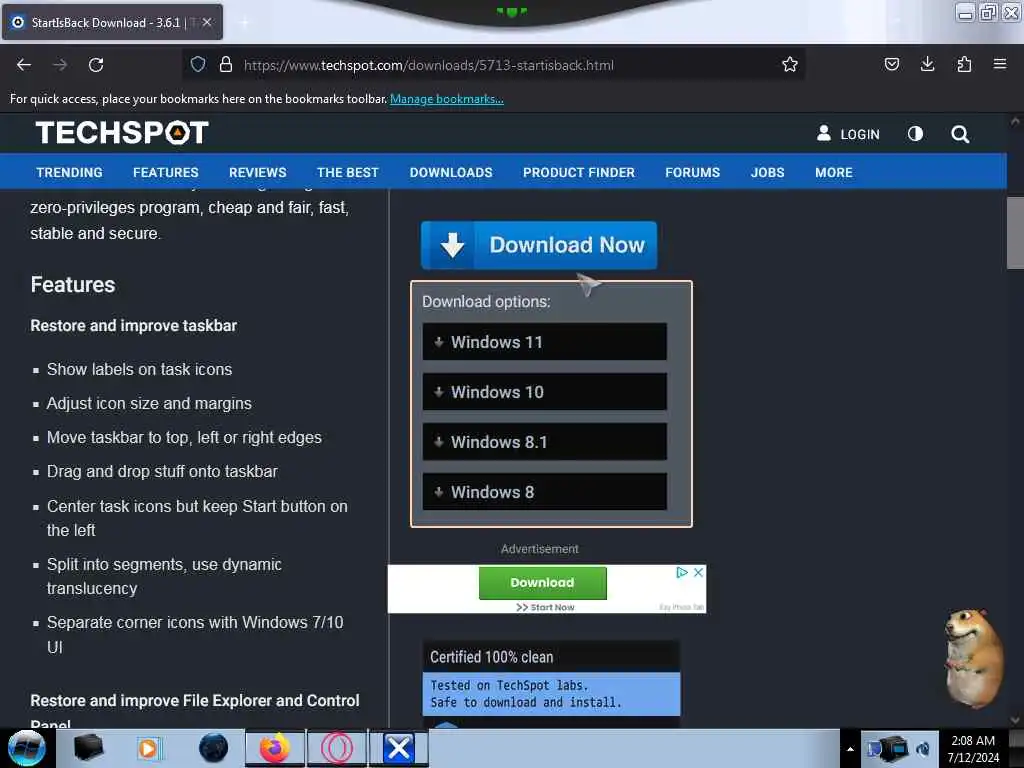Open a new browser tab

(x=244, y=22)
